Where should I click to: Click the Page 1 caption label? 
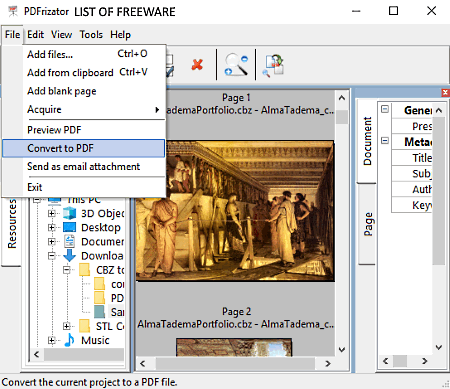click(x=236, y=98)
